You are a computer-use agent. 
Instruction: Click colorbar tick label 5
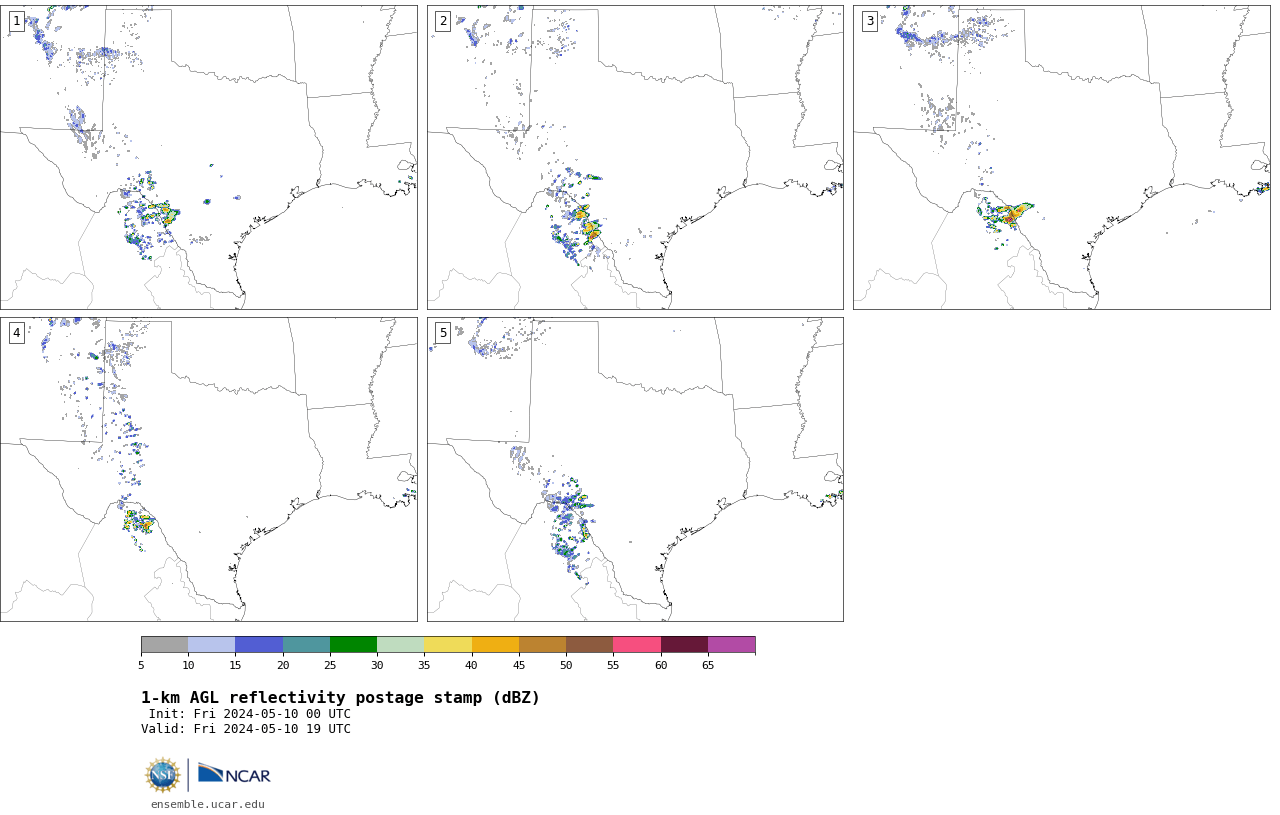click(141, 666)
